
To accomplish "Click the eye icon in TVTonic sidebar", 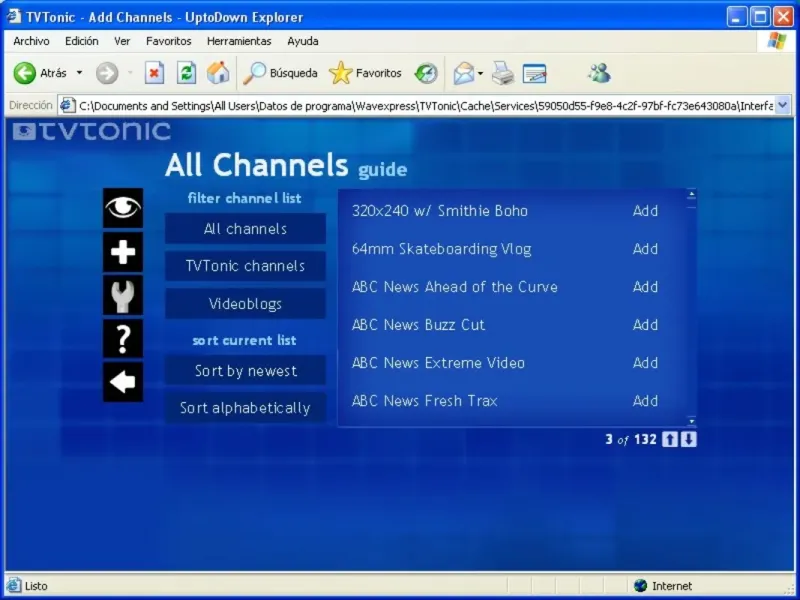I will tap(123, 208).
